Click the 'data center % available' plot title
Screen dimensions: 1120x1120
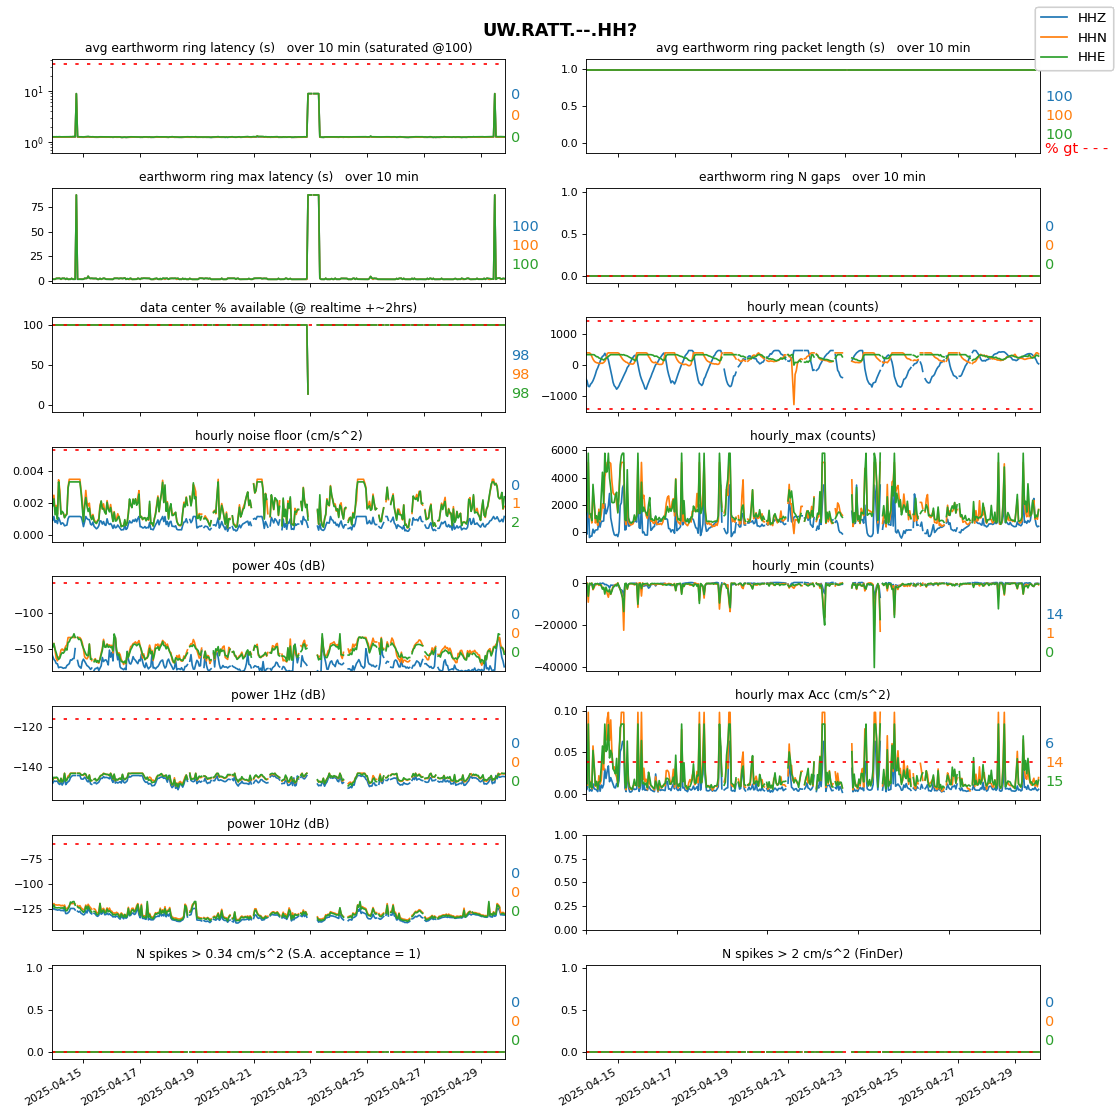tap(279, 307)
